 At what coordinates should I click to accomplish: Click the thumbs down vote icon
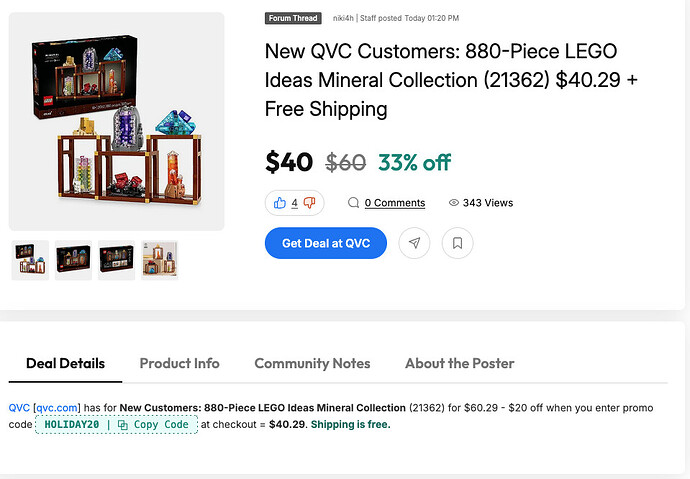(309, 203)
